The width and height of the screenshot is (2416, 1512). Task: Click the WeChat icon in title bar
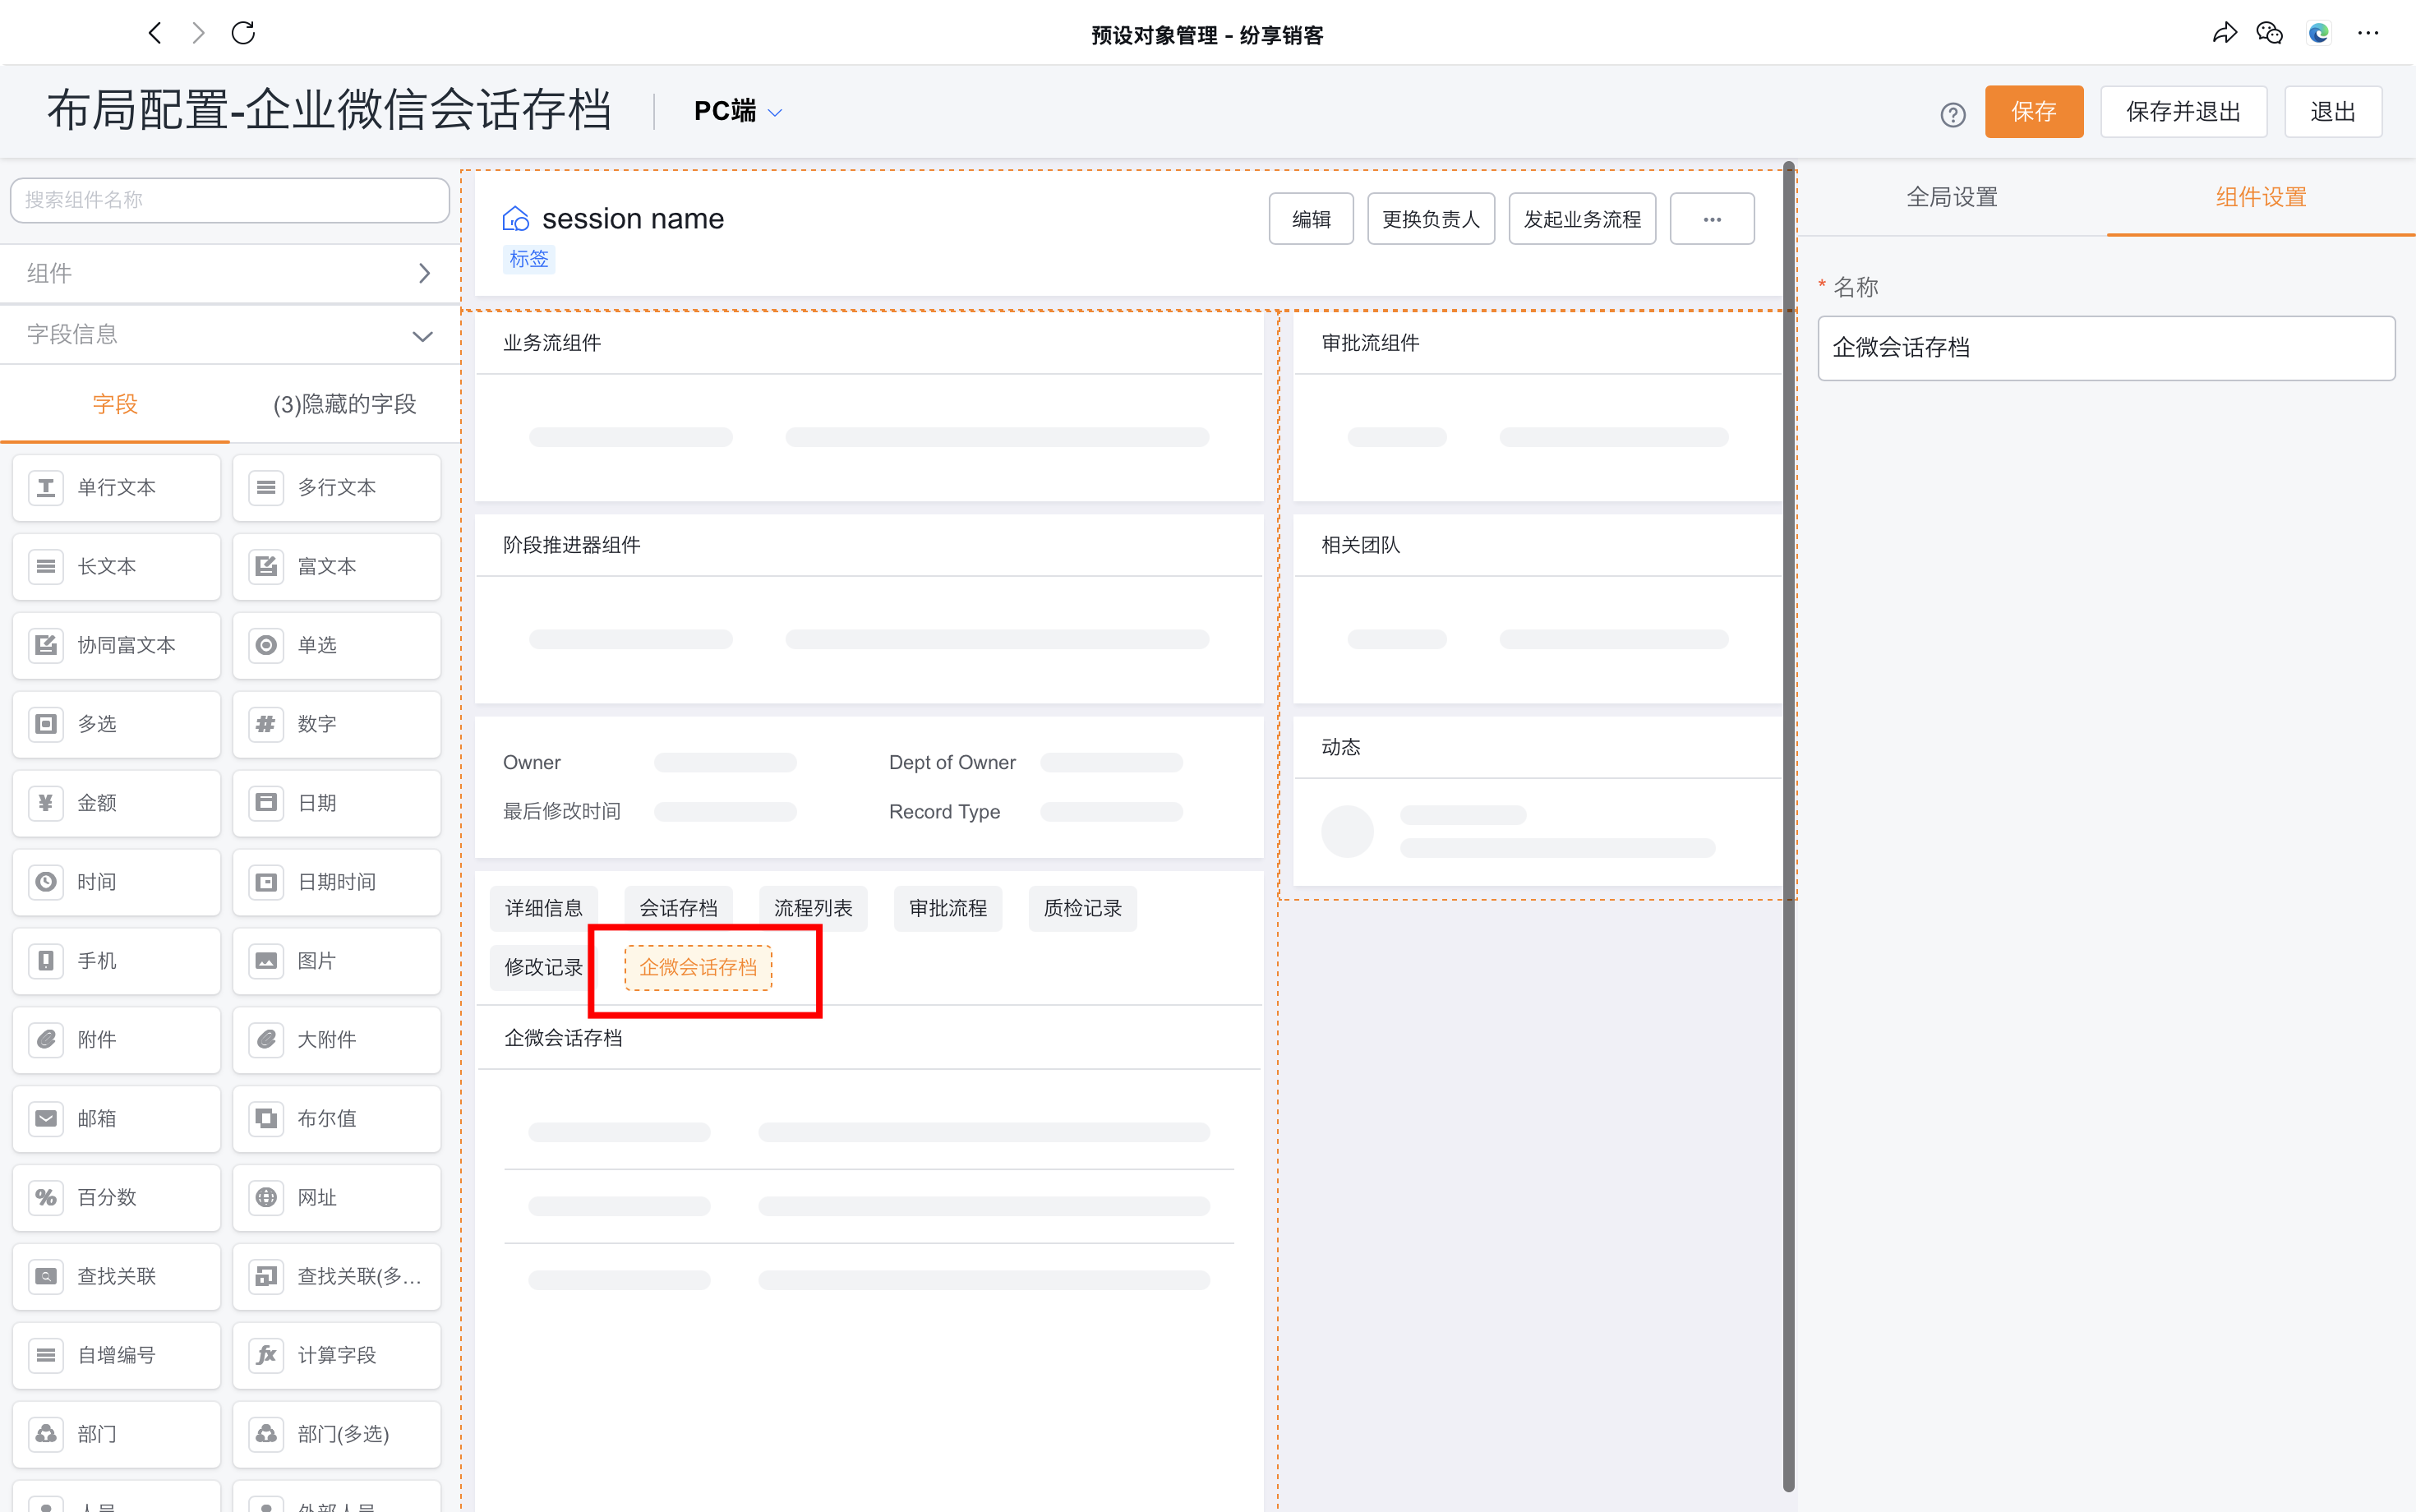[x=2269, y=33]
